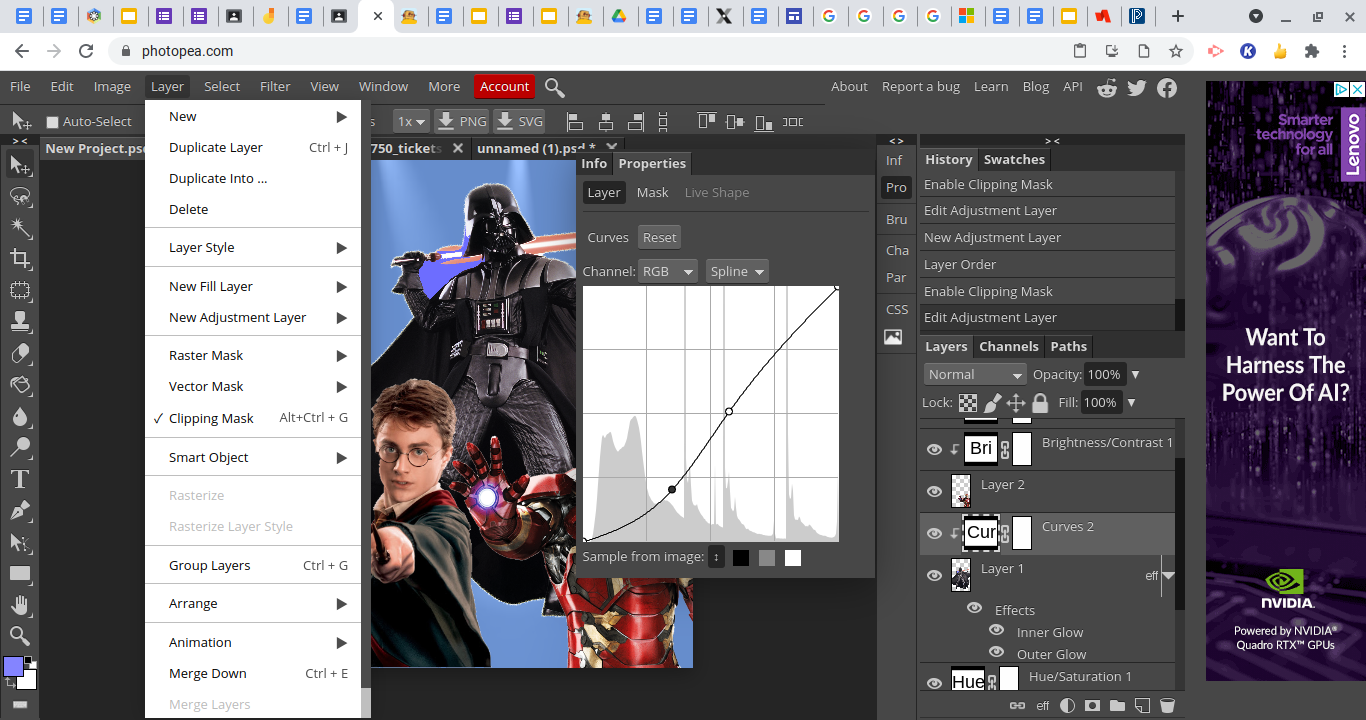This screenshot has width=1366, height=720.
Task: Lock transparent pixels checkerboard icon
Action: [968, 403]
